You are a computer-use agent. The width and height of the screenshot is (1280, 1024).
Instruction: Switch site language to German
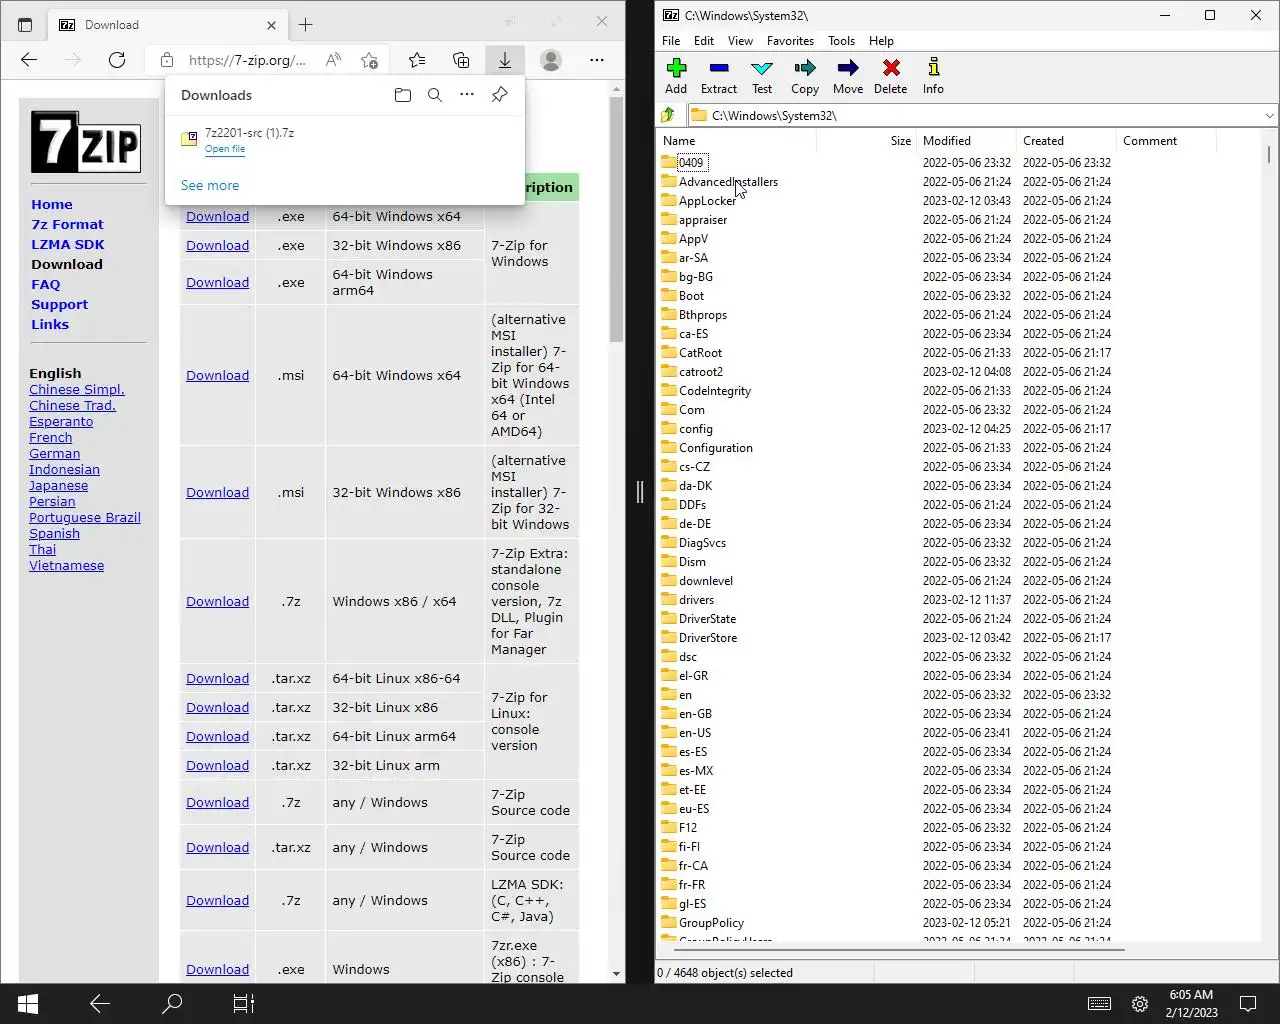(x=54, y=453)
